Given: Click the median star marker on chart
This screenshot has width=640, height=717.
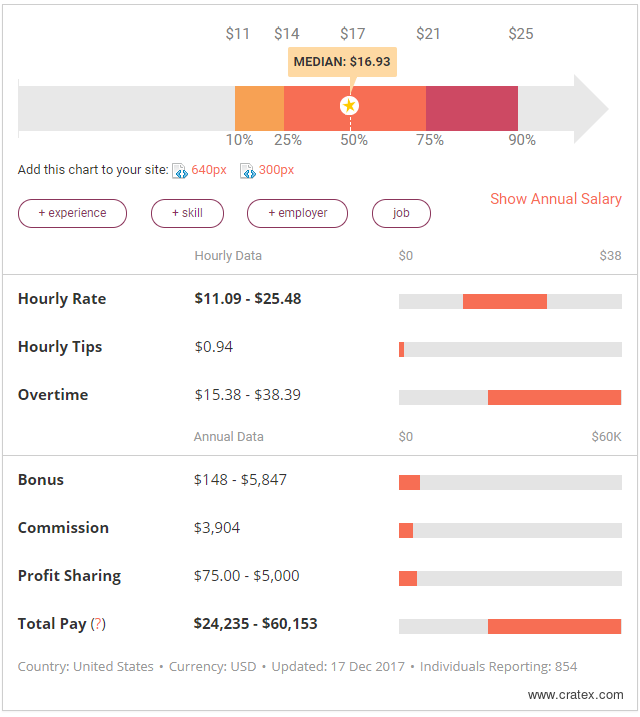Looking at the screenshot, I should point(349,105).
